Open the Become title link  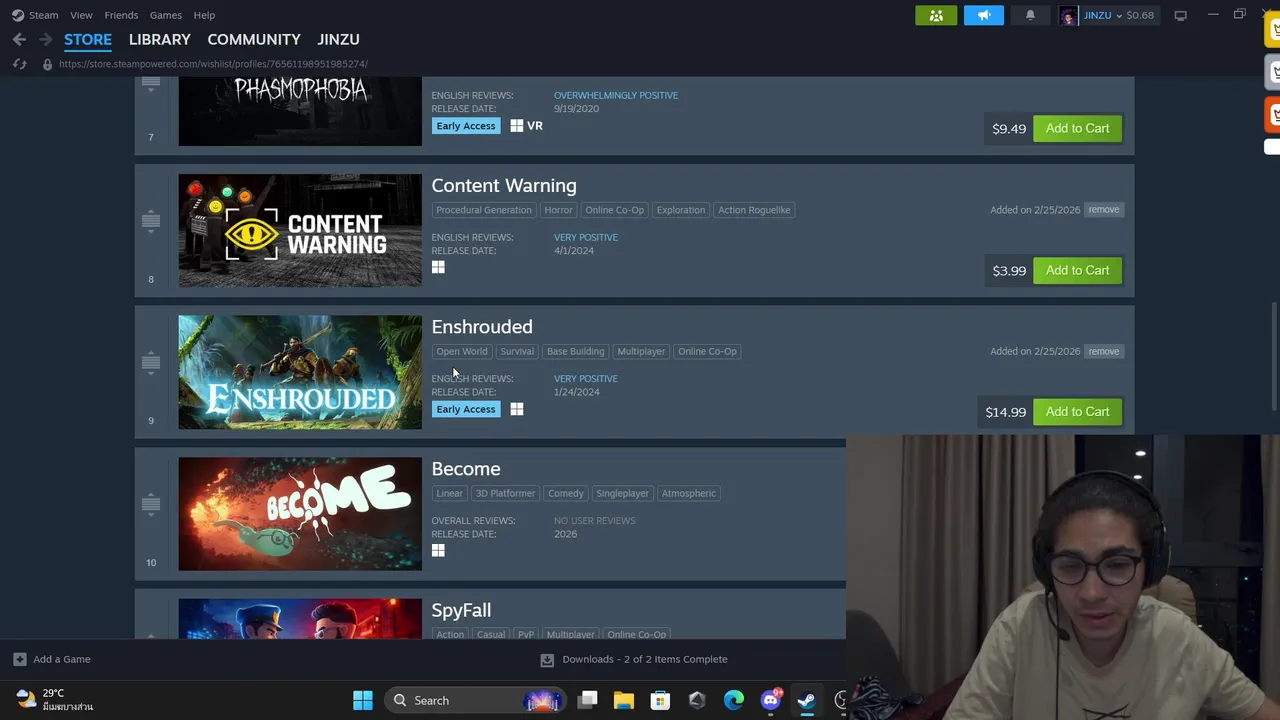tap(466, 469)
